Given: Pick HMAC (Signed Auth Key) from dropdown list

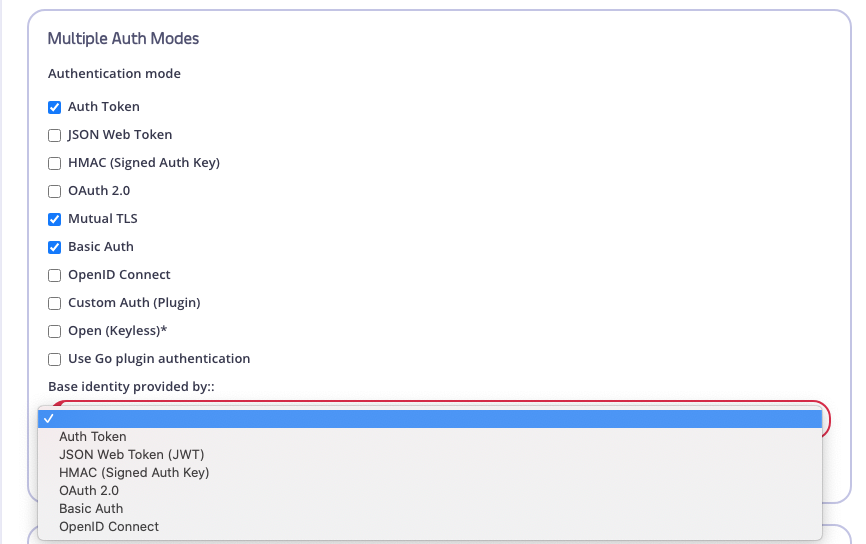Looking at the screenshot, I should coord(134,473).
